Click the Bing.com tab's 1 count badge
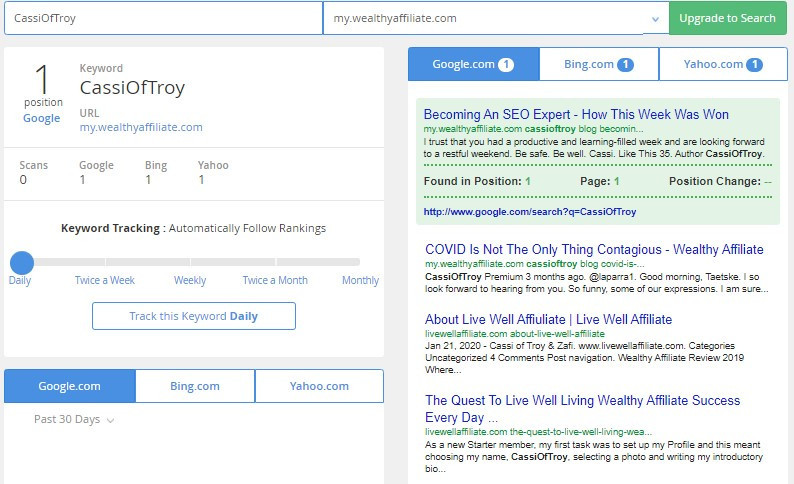 [x=625, y=64]
